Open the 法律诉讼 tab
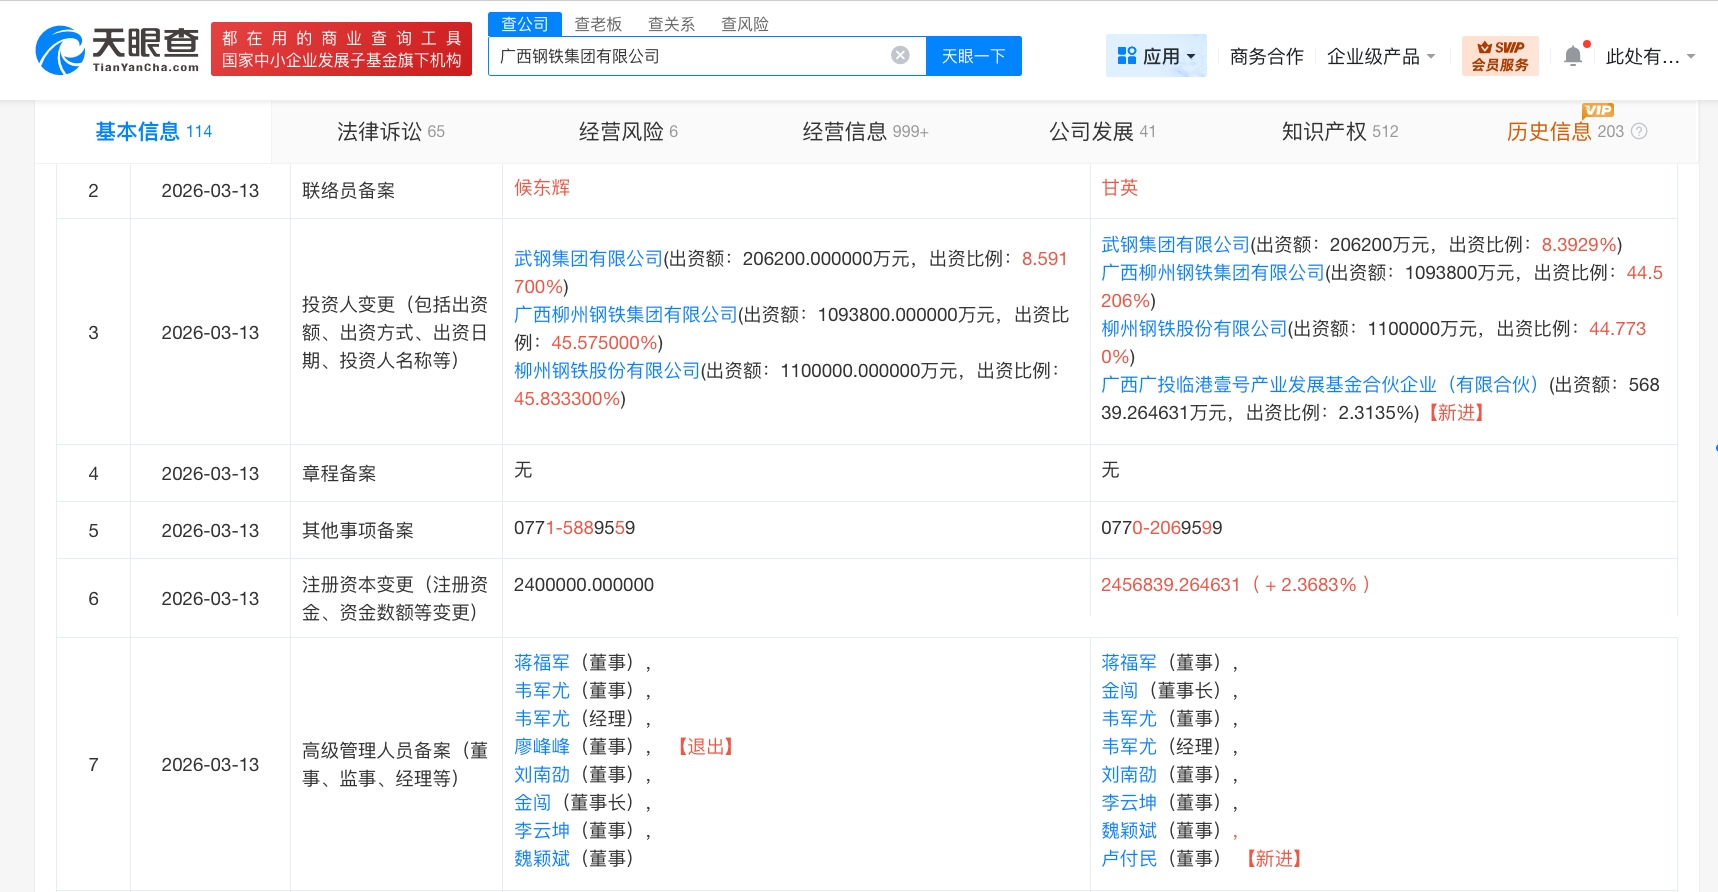Image resolution: width=1718 pixels, height=892 pixels. click(390, 131)
